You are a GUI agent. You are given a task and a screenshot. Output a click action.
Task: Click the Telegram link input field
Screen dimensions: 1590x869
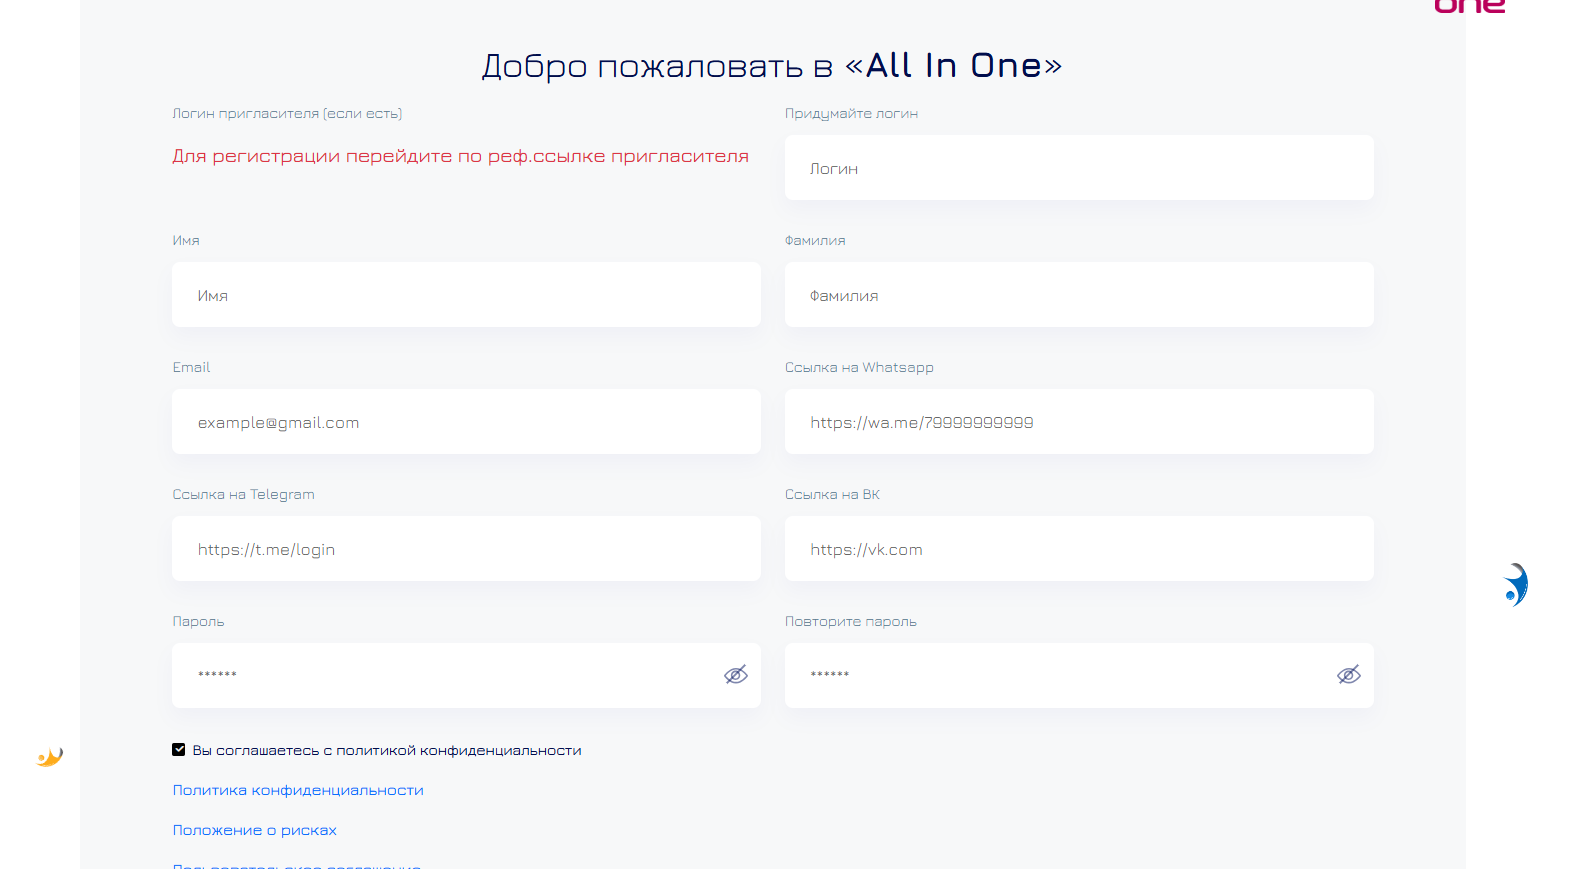(x=466, y=549)
